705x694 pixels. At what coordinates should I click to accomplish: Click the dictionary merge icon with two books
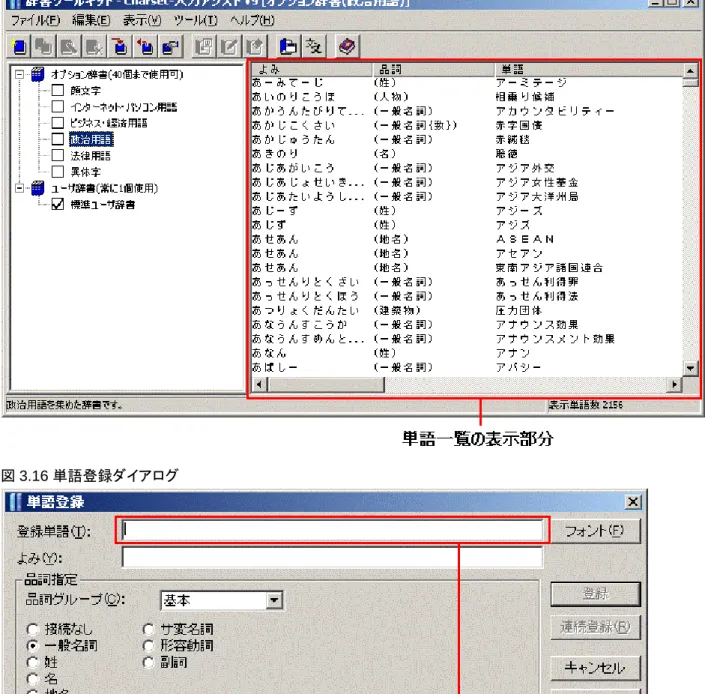click(170, 46)
